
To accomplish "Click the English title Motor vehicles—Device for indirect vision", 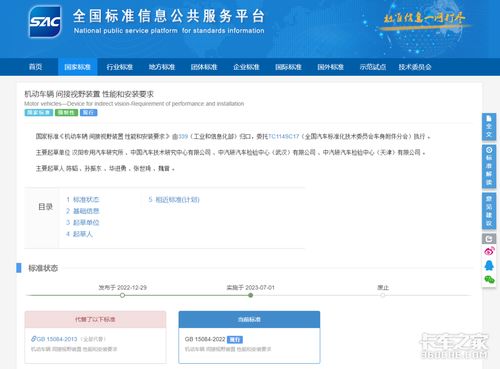I will coord(134,104).
